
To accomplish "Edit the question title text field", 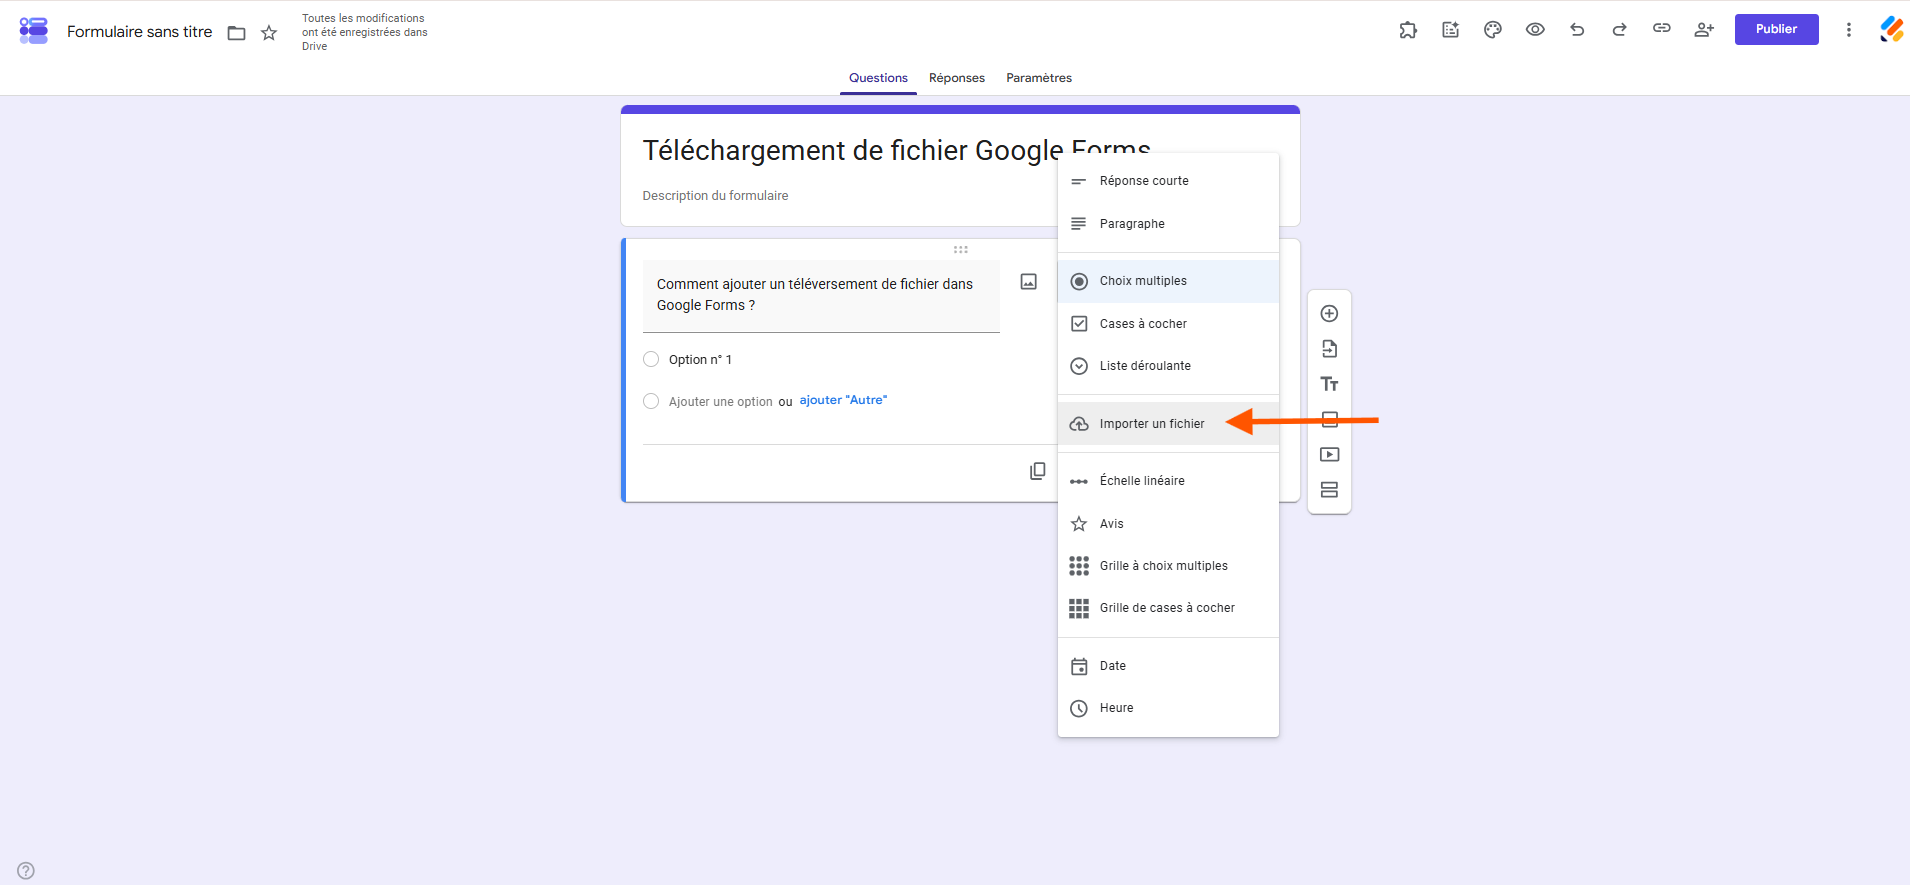I will [821, 296].
